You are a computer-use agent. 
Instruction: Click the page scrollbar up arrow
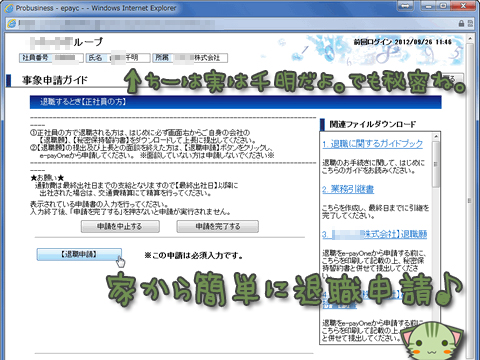(470, 38)
